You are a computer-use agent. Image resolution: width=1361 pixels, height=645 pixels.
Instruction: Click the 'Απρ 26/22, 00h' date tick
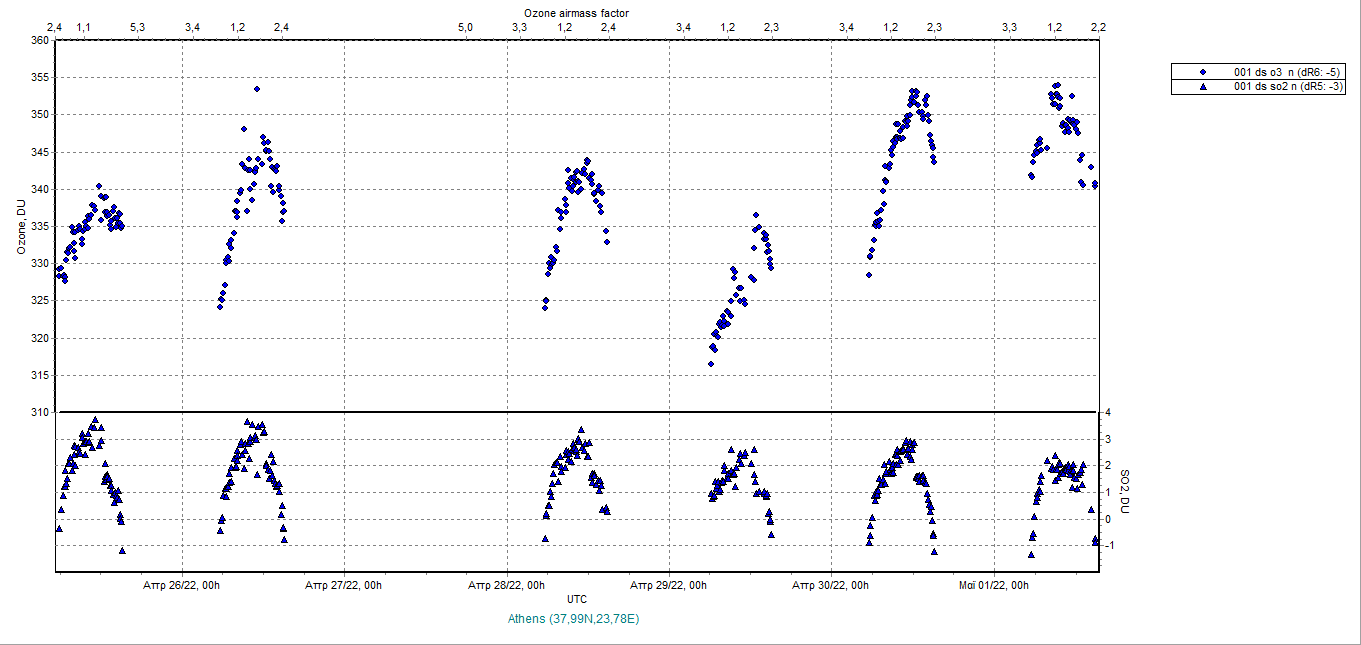click(x=182, y=585)
